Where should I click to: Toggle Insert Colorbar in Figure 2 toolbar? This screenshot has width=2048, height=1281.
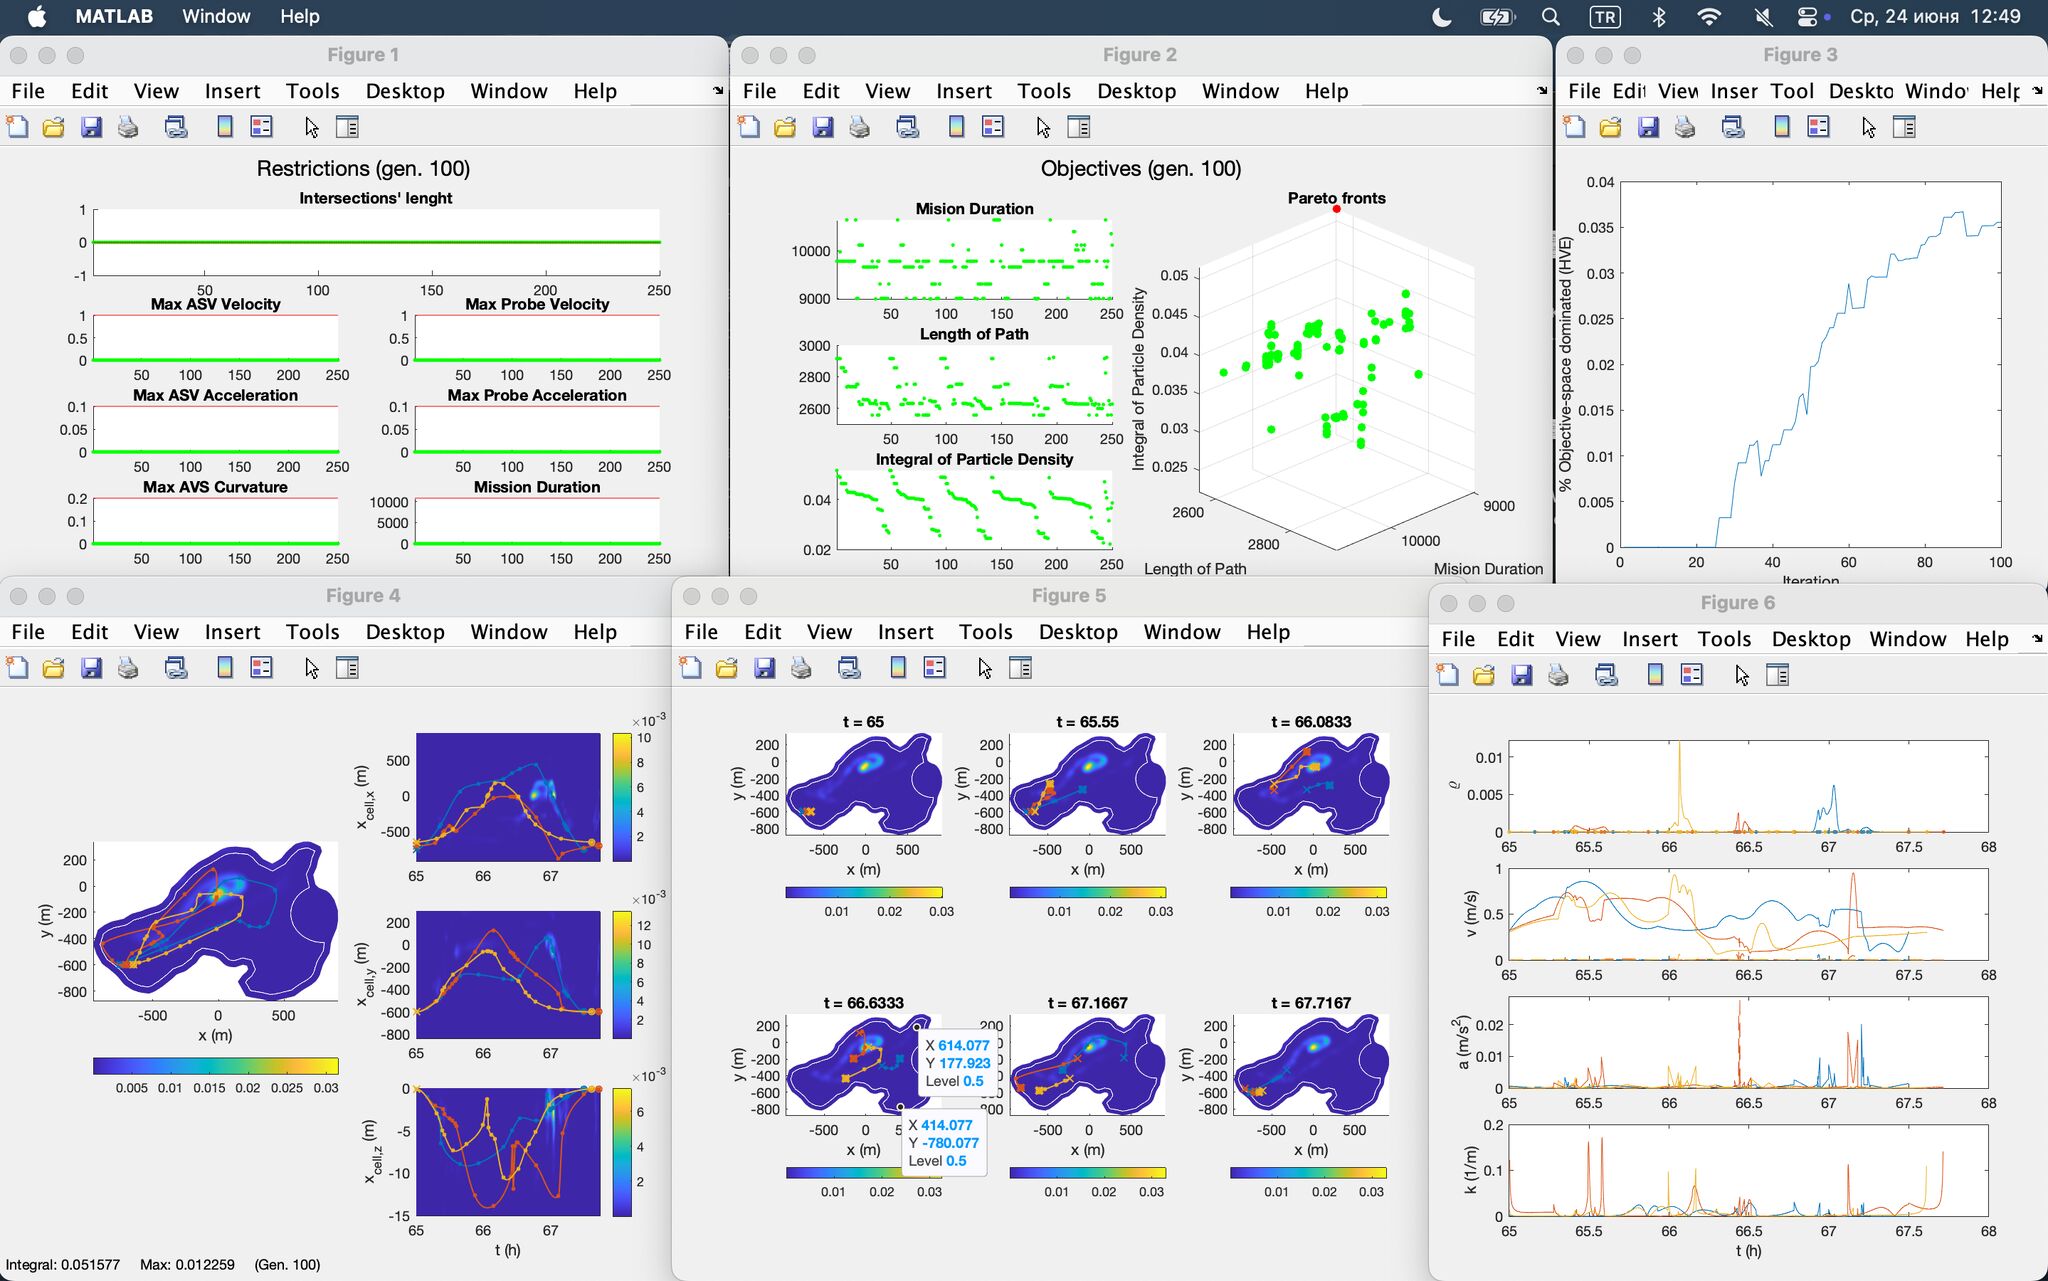click(957, 127)
